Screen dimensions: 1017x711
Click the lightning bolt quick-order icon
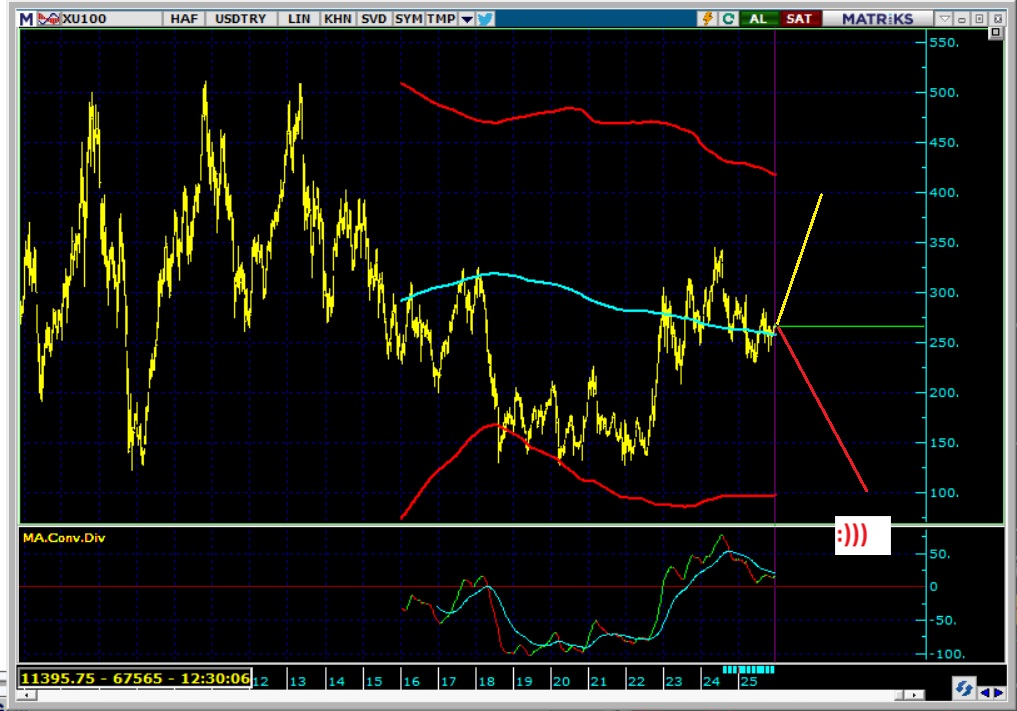(708, 19)
